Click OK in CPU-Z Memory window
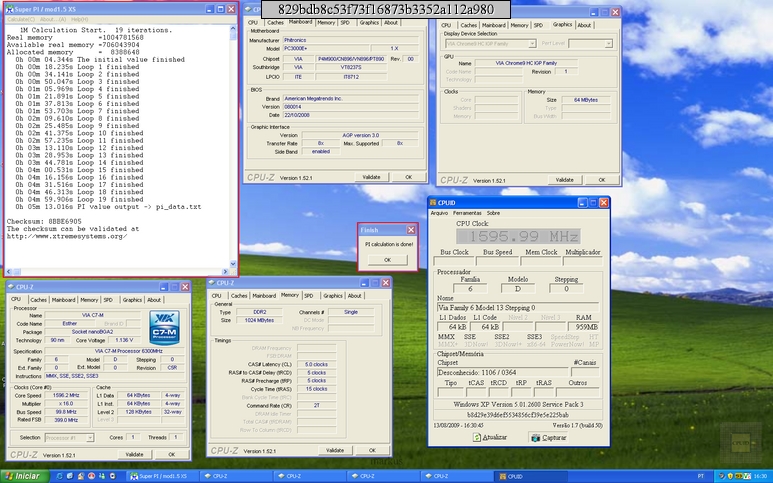The width and height of the screenshot is (773, 483). pyautogui.click(x=372, y=450)
